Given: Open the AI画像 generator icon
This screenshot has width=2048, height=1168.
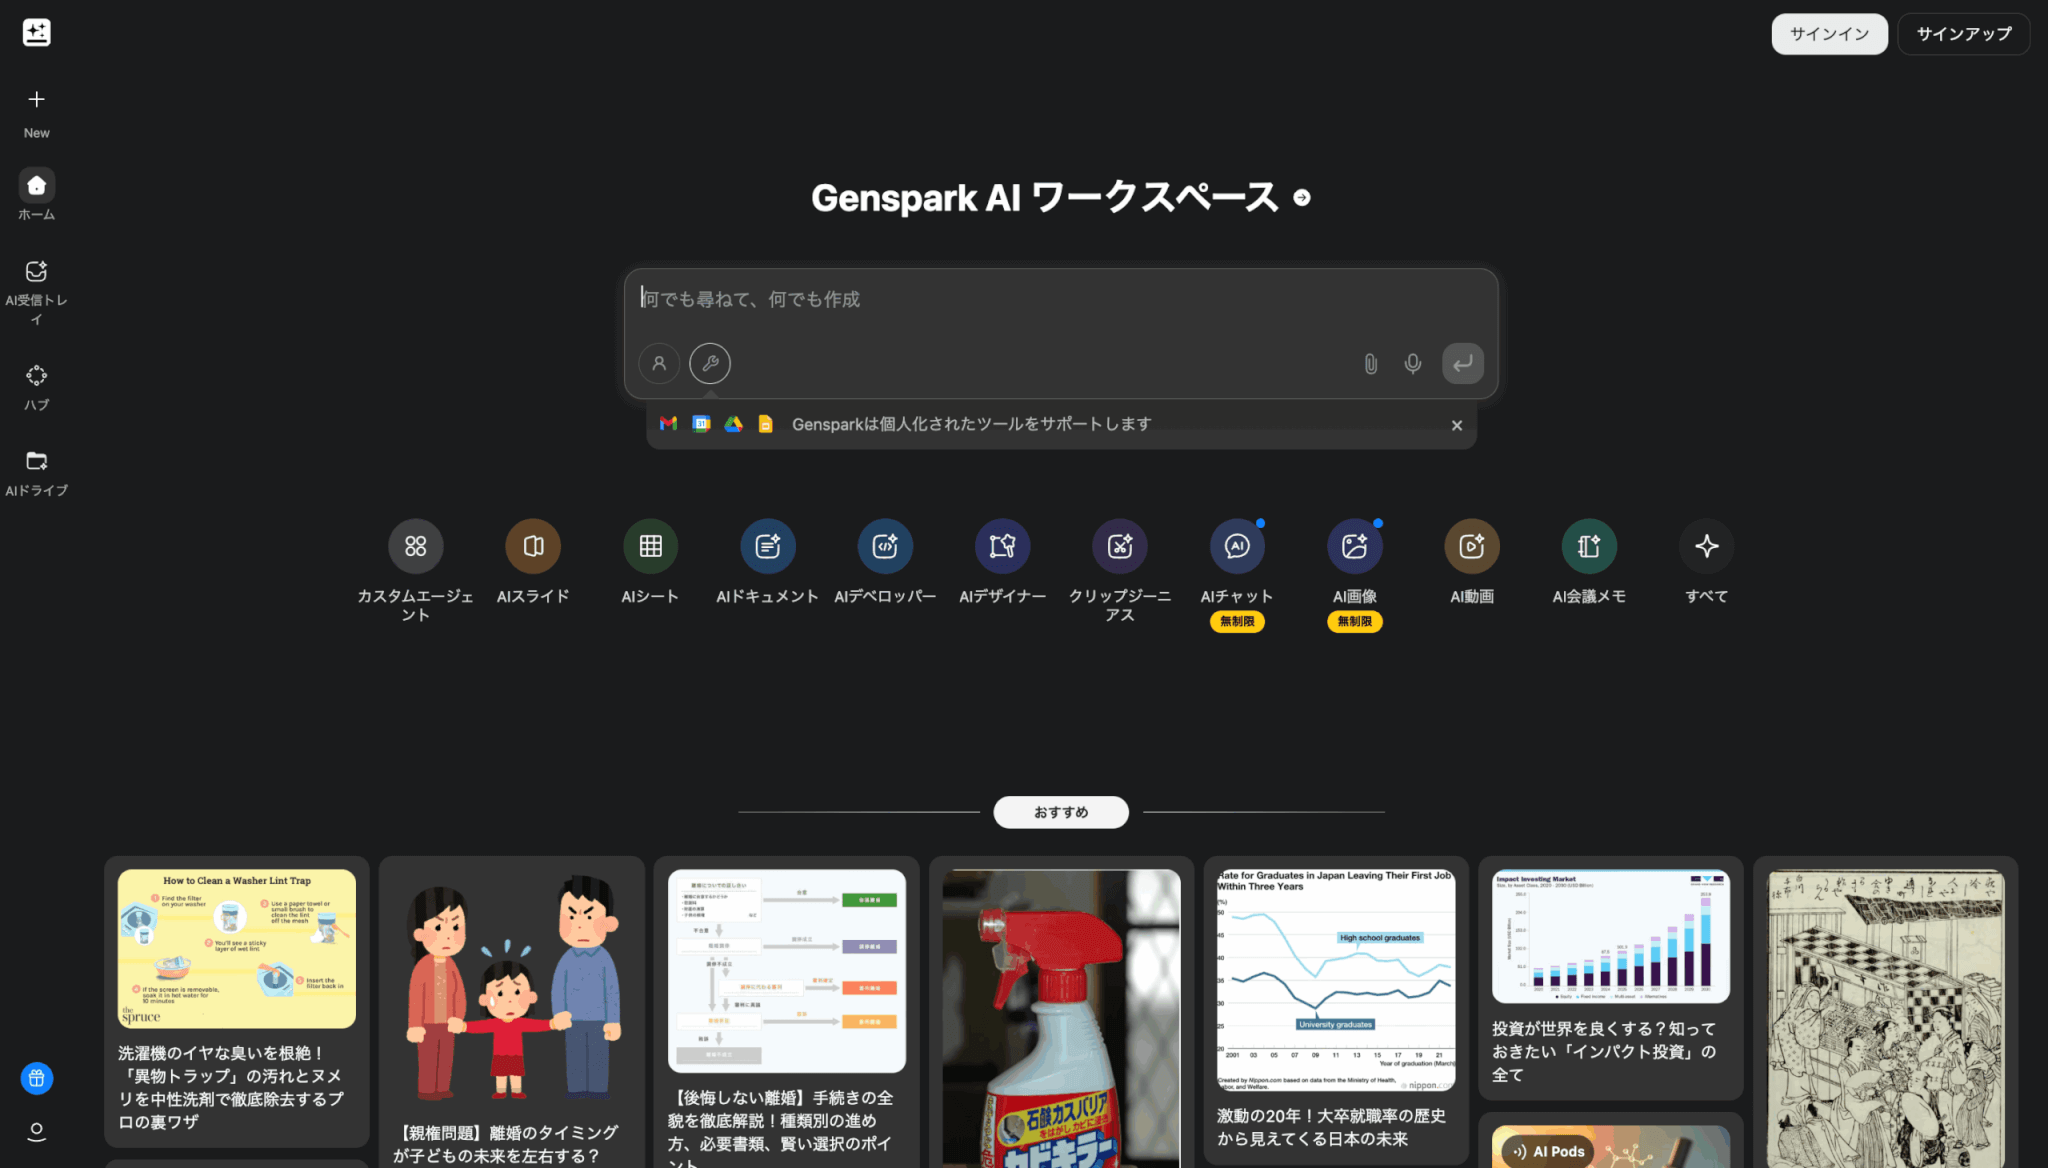Looking at the screenshot, I should (x=1354, y=546).
